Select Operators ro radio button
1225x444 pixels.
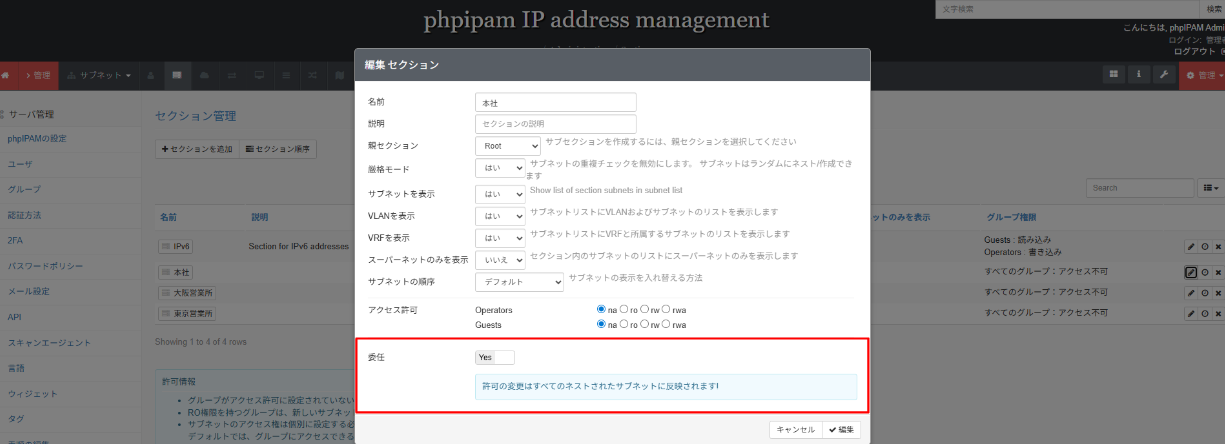click(x=624, y=310)
